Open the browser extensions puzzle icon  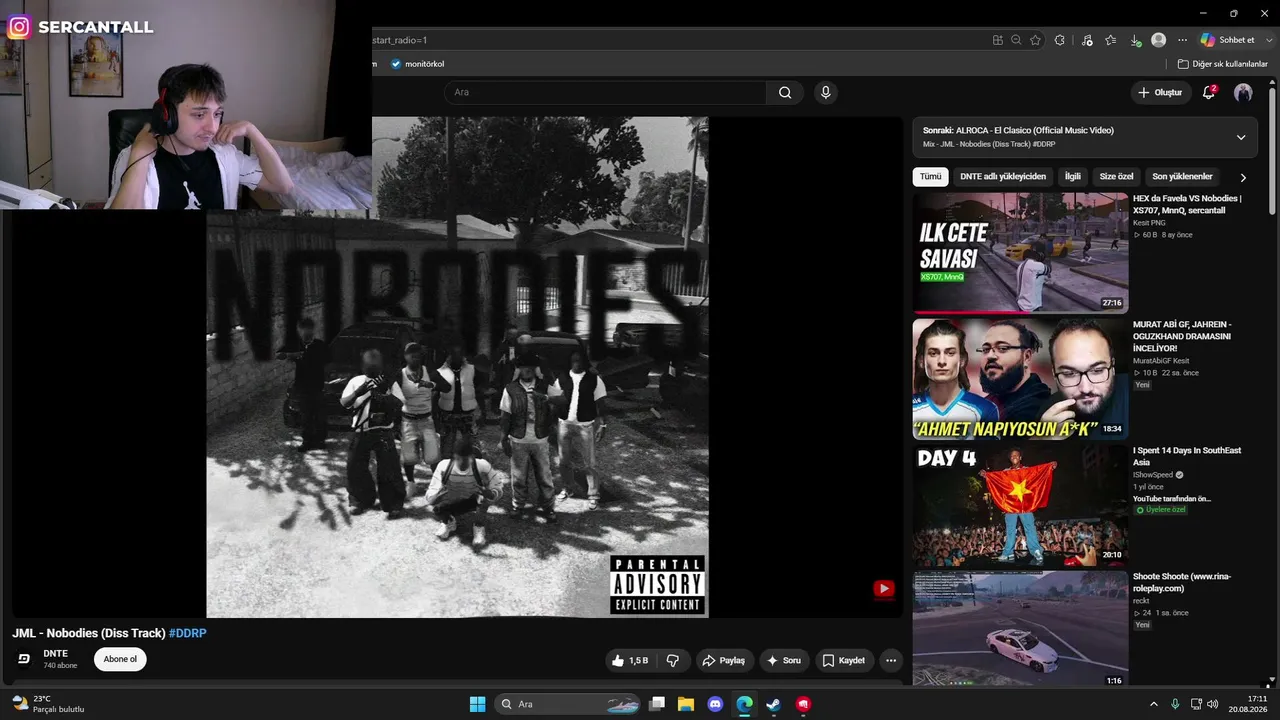1060,40
